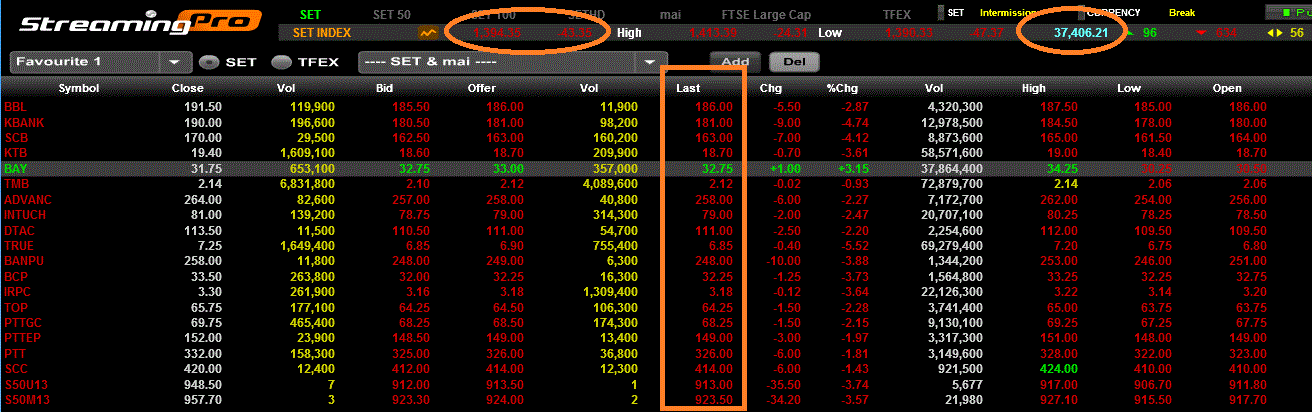This screenshot has height=416, width=1312.
Task: Click the SET INDEX label
Action: click(324, 33)
